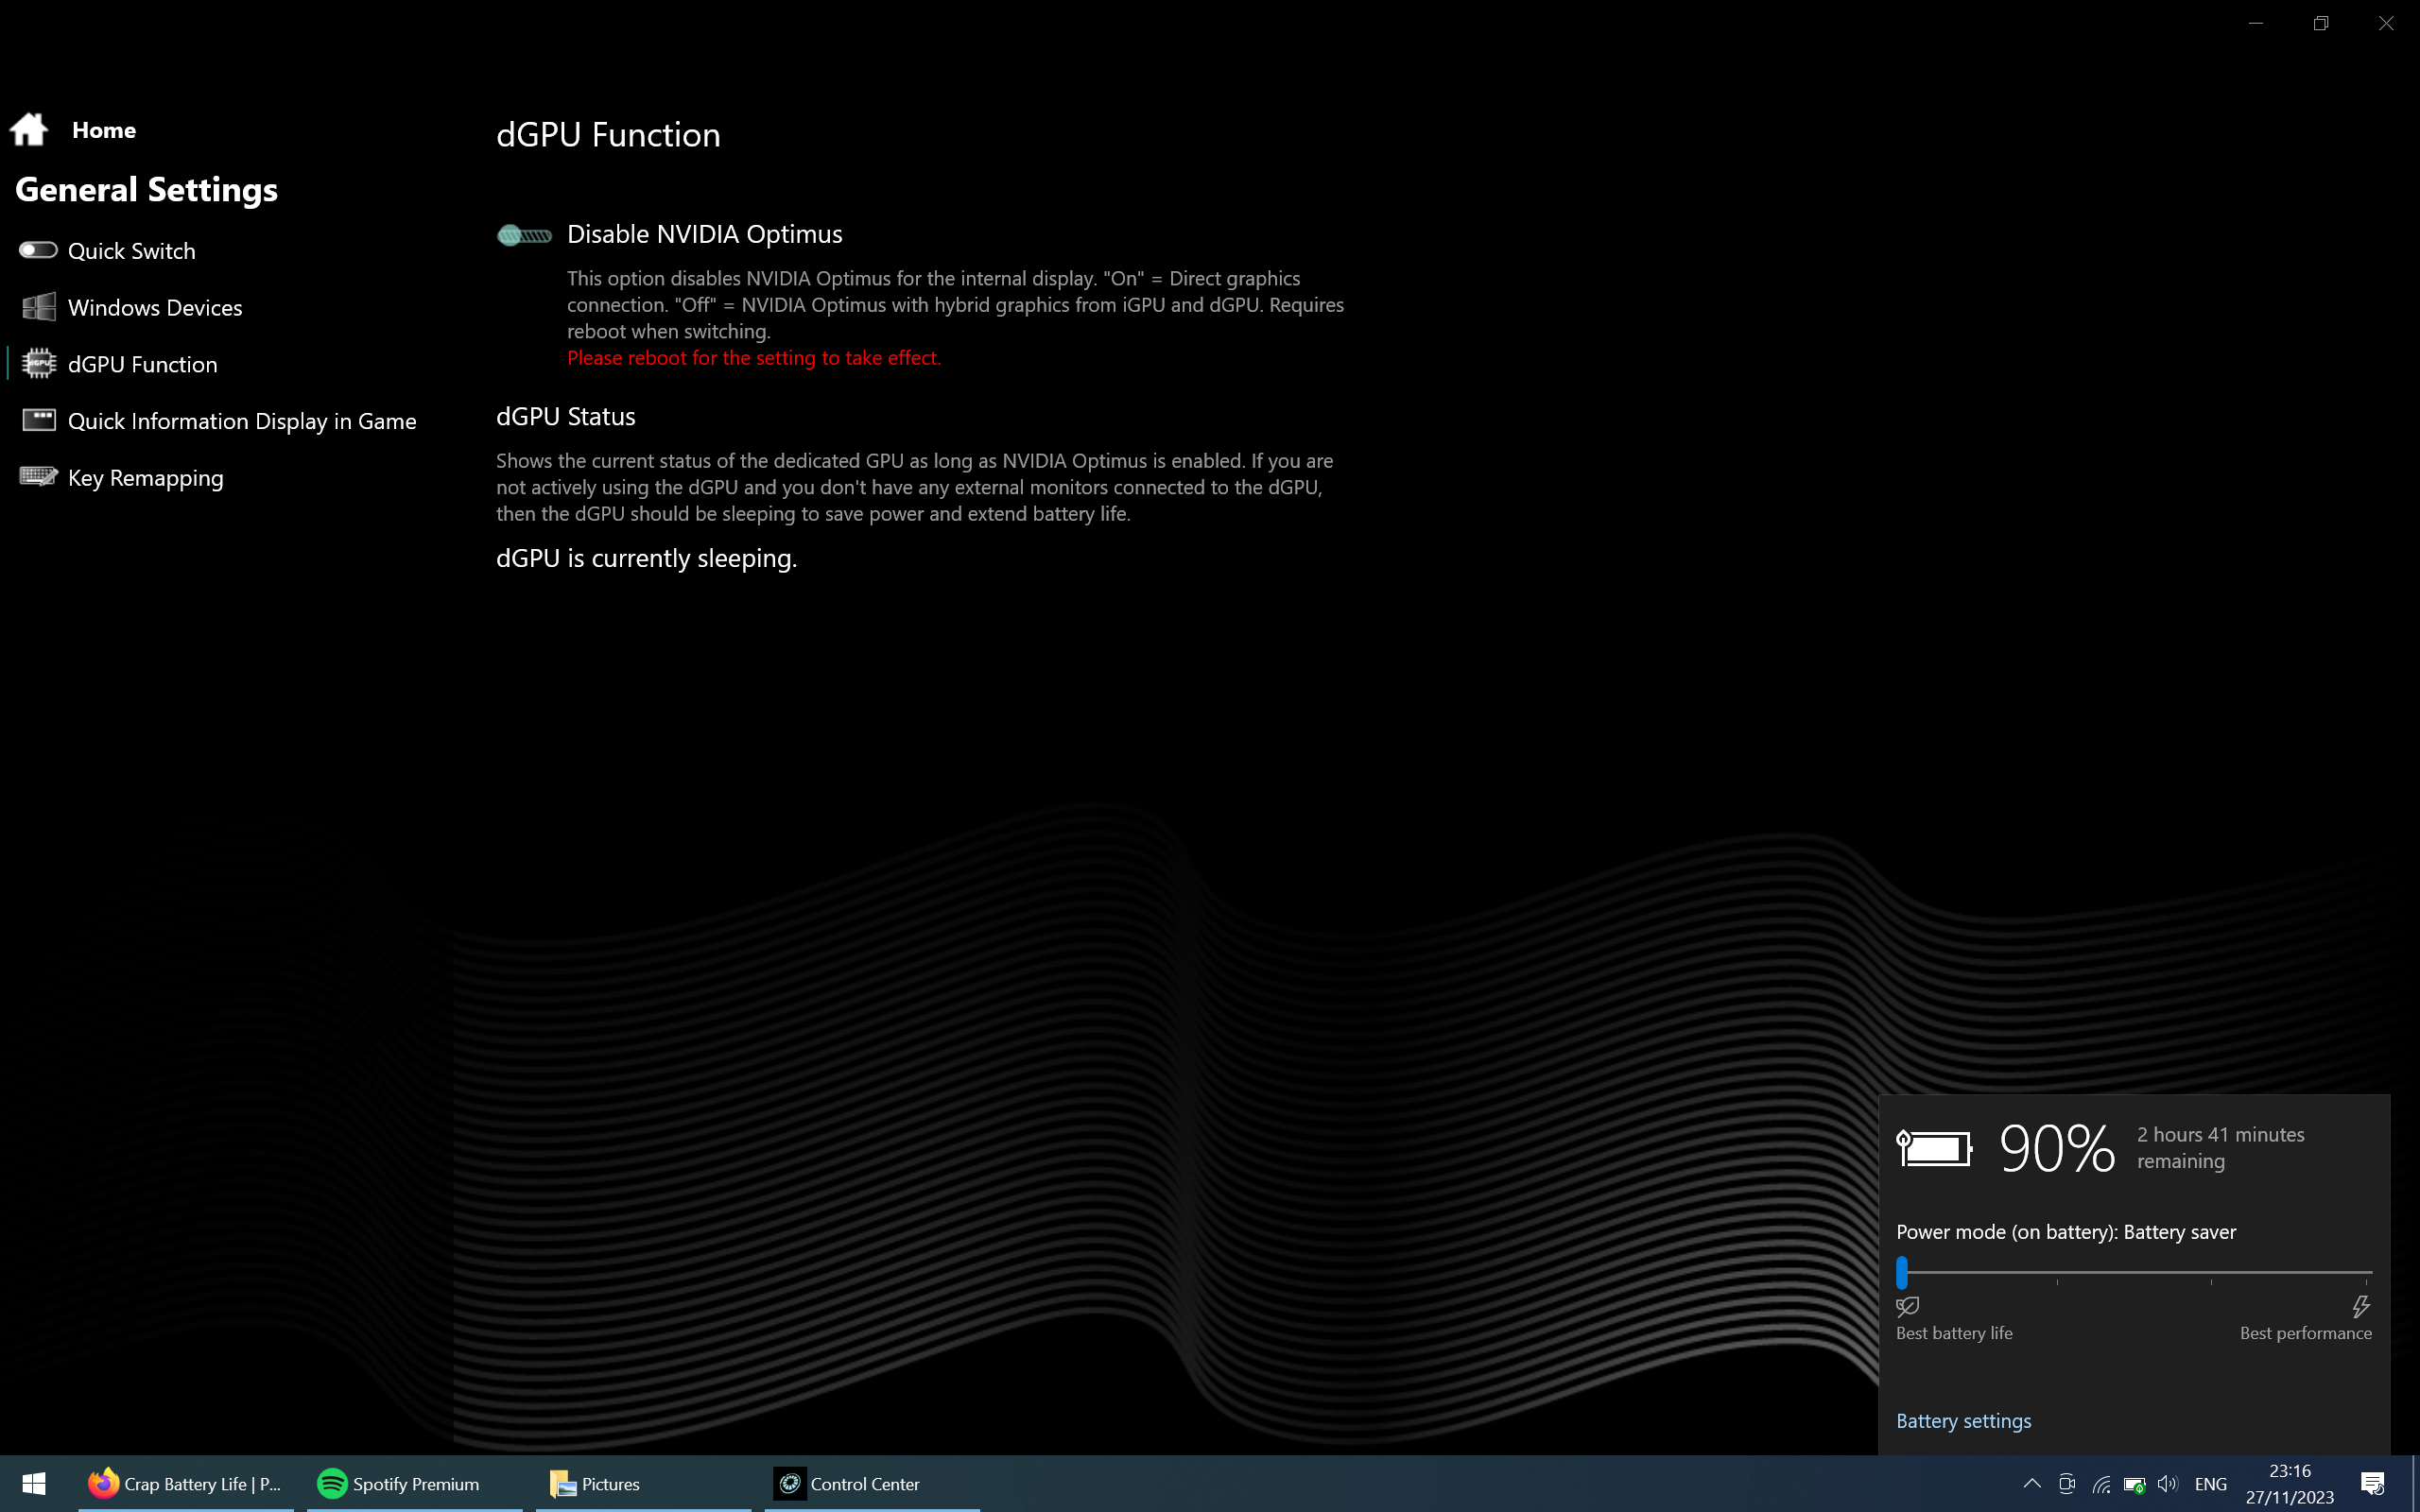Screen dimensions: 2420x1512
Task: Click the General Settings heading
Action: tap(146, 190)
